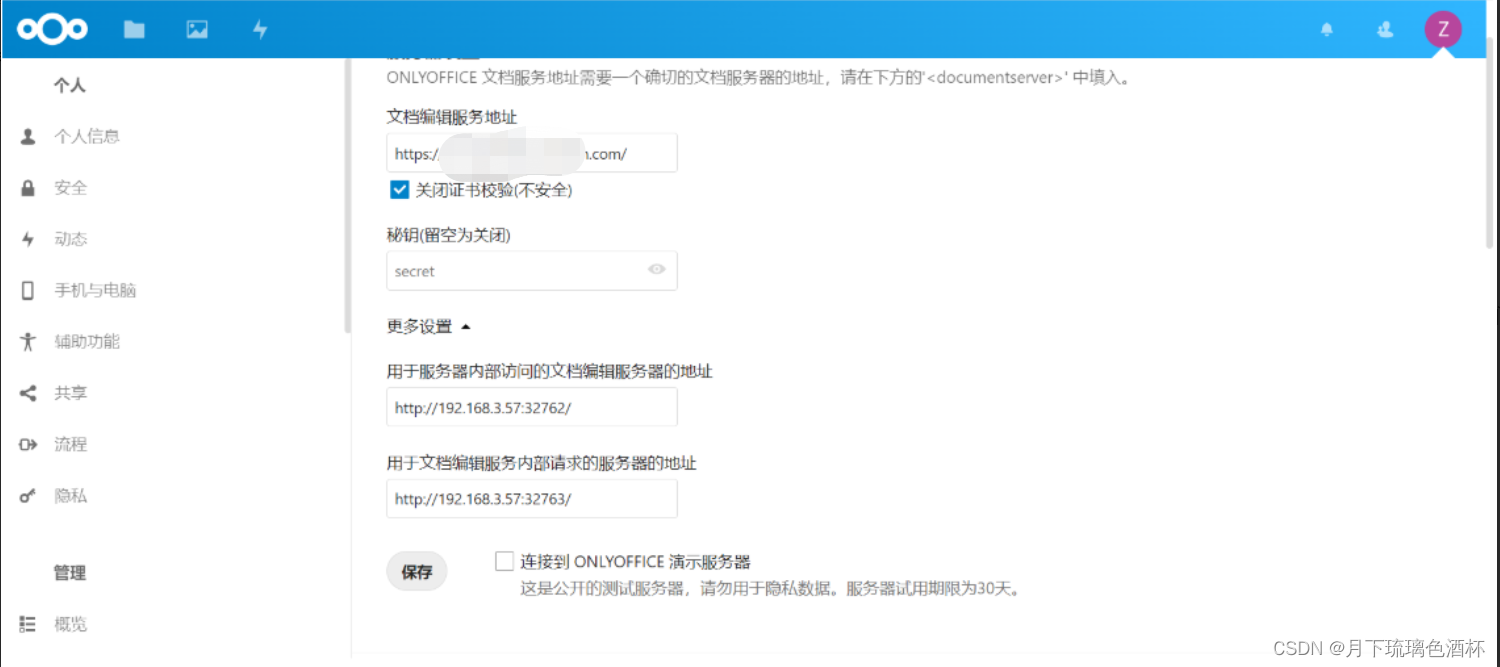Toggle secret key visibility eye icon
This screenshot has height=667, width=1500.
click(658, 270)
